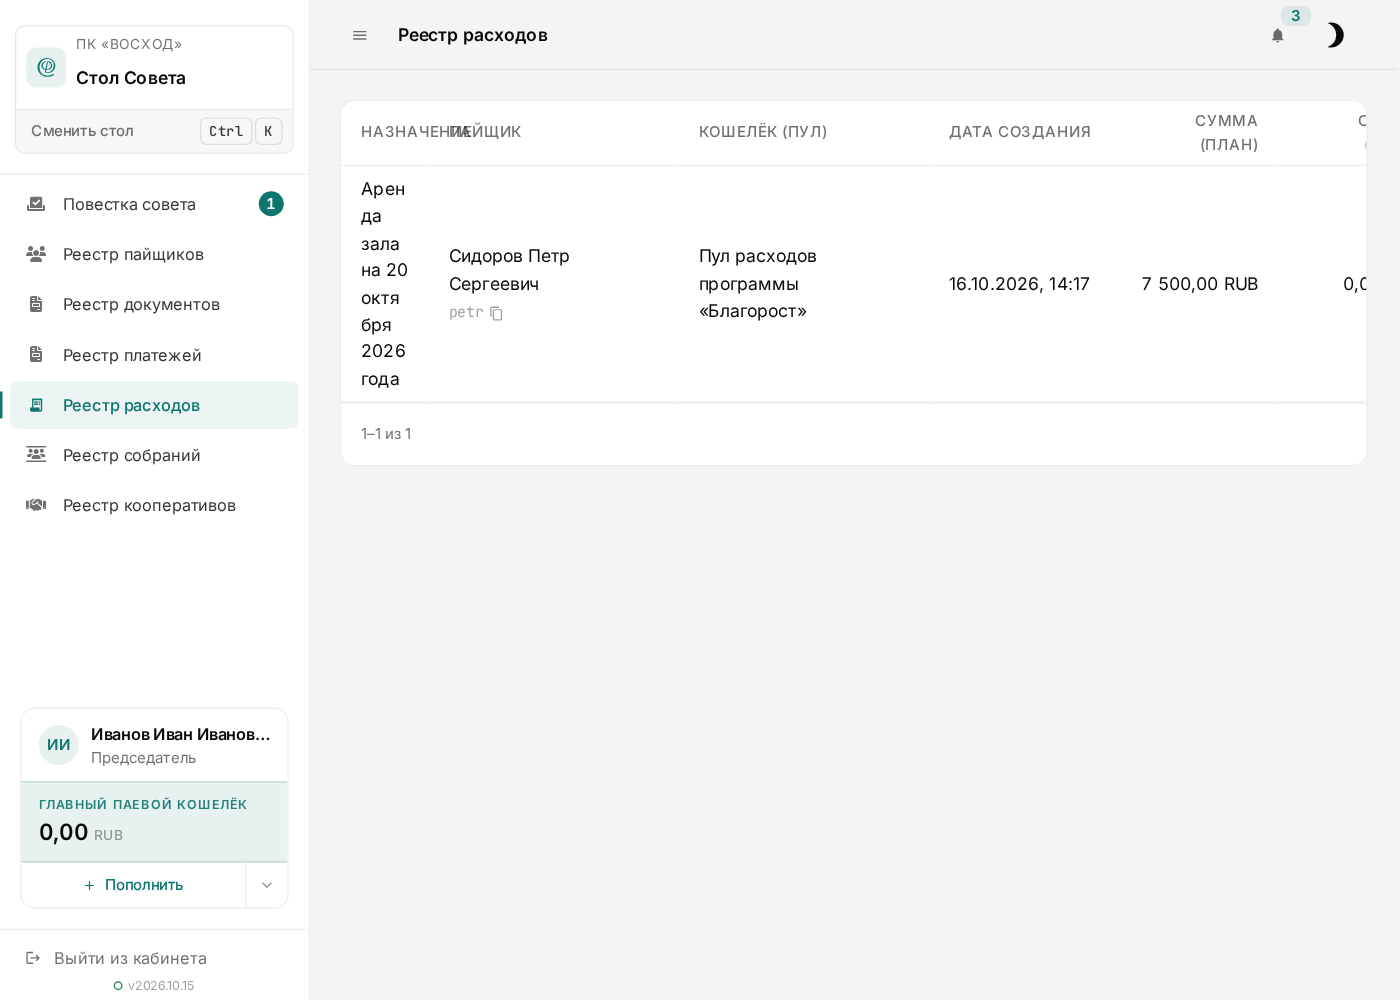Copy username petr with copy icon
Screen dimensions: 1400x1000
496,313
